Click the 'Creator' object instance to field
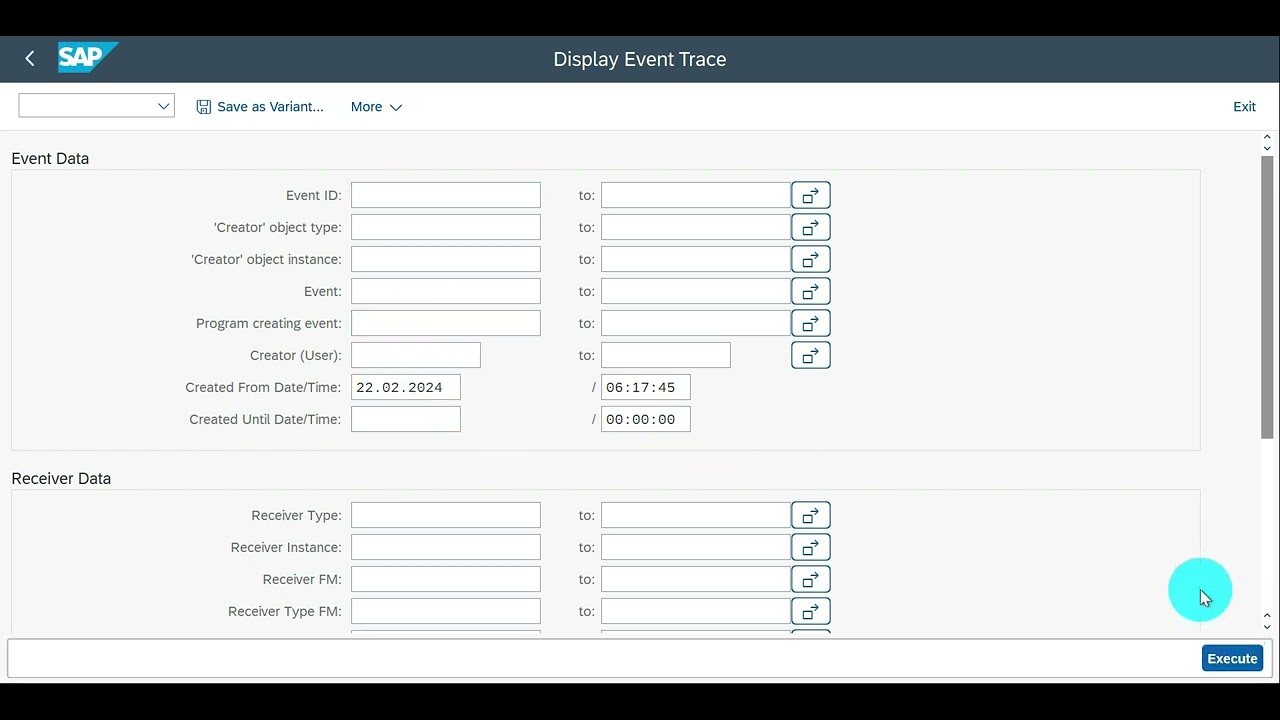Viewport: 1280px width, 720px height. 696,259
